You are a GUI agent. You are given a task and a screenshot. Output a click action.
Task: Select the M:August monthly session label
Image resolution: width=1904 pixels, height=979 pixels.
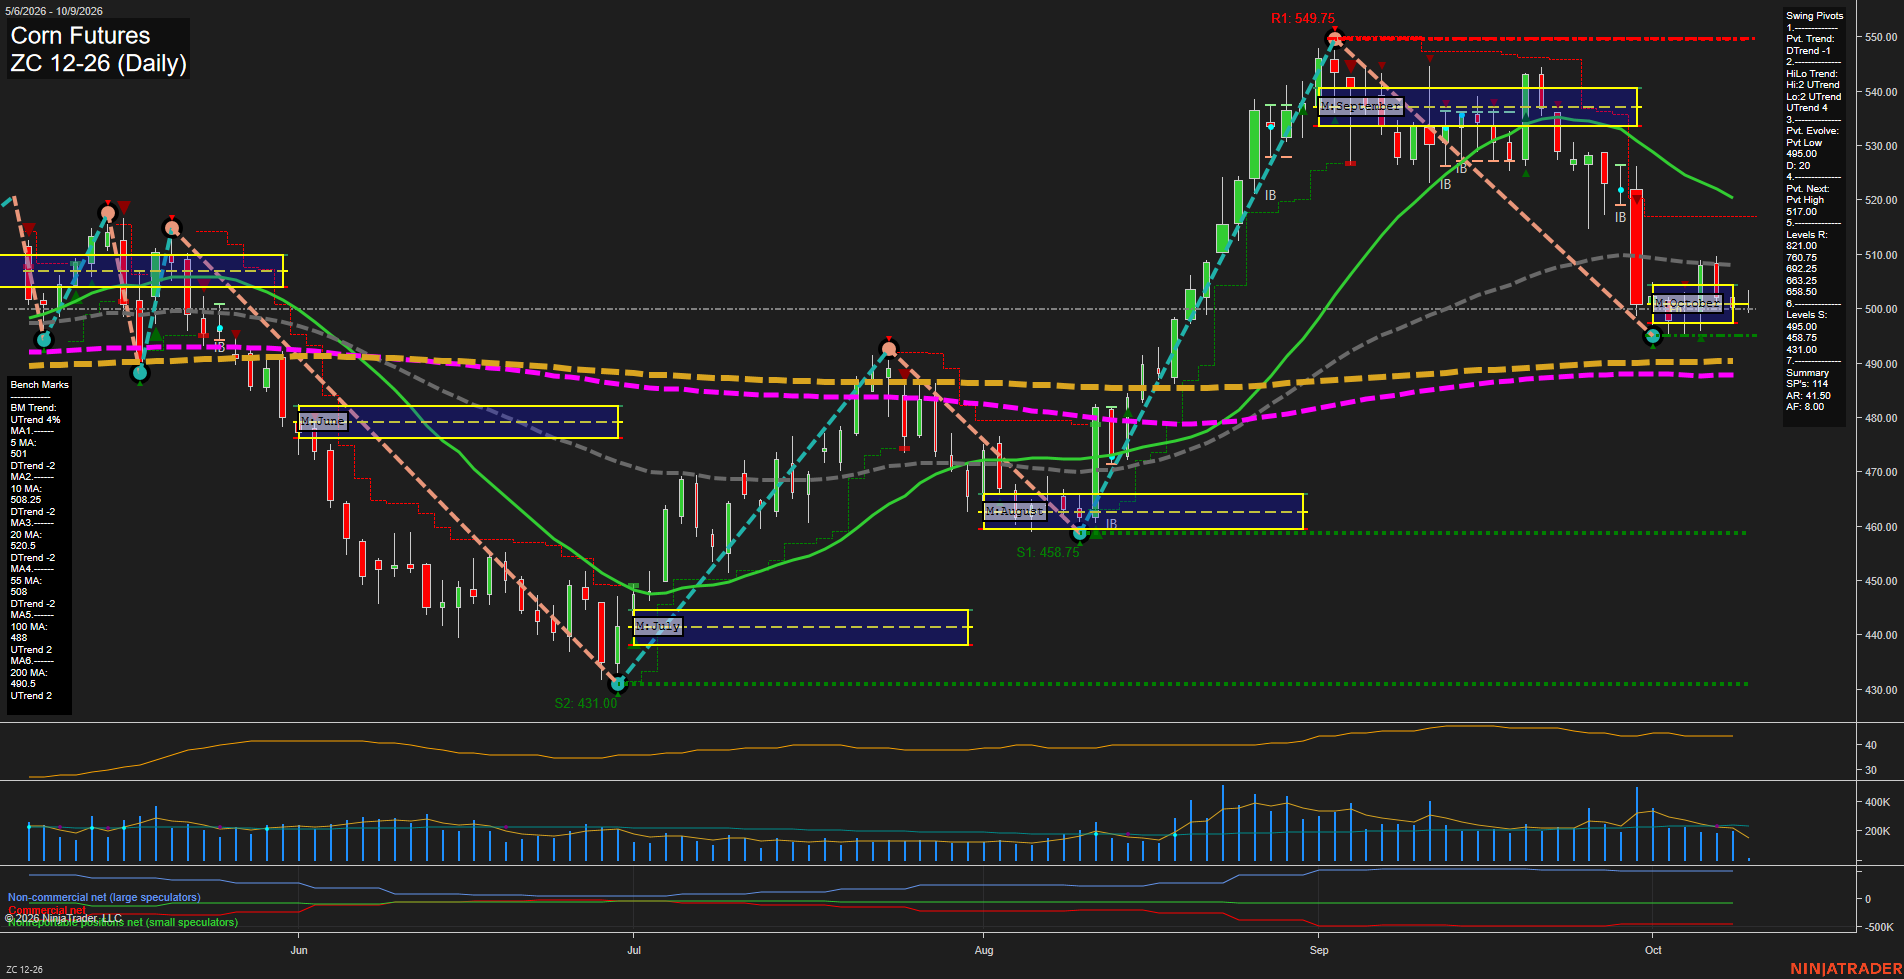tap(1015, 511)
